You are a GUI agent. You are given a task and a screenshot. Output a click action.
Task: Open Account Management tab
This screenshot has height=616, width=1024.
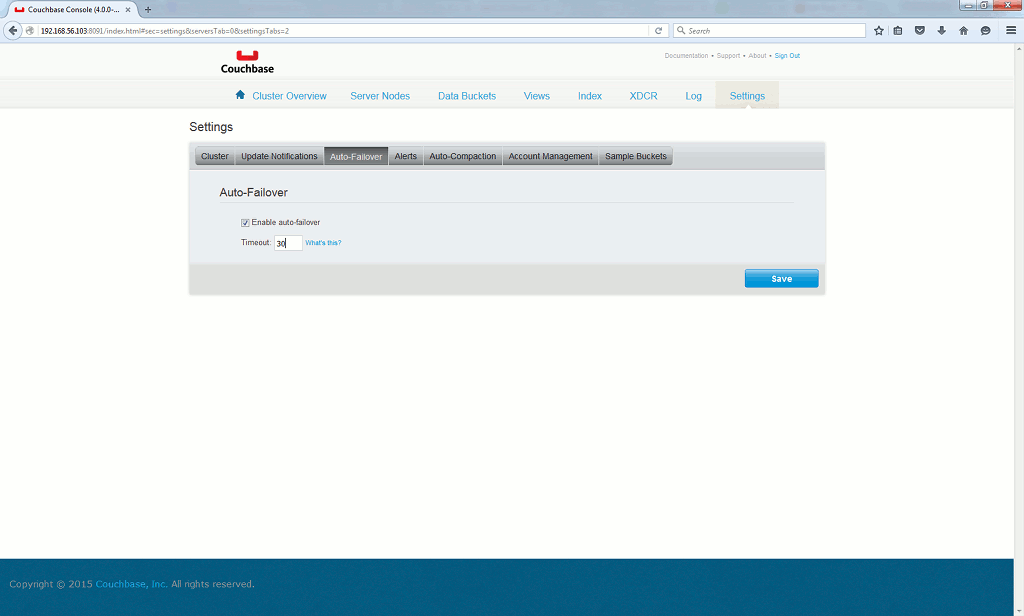click(551, 156)
